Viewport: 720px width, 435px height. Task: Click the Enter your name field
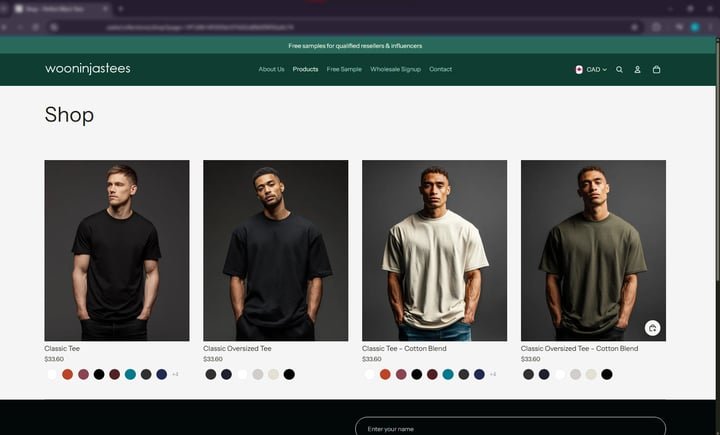510,427
